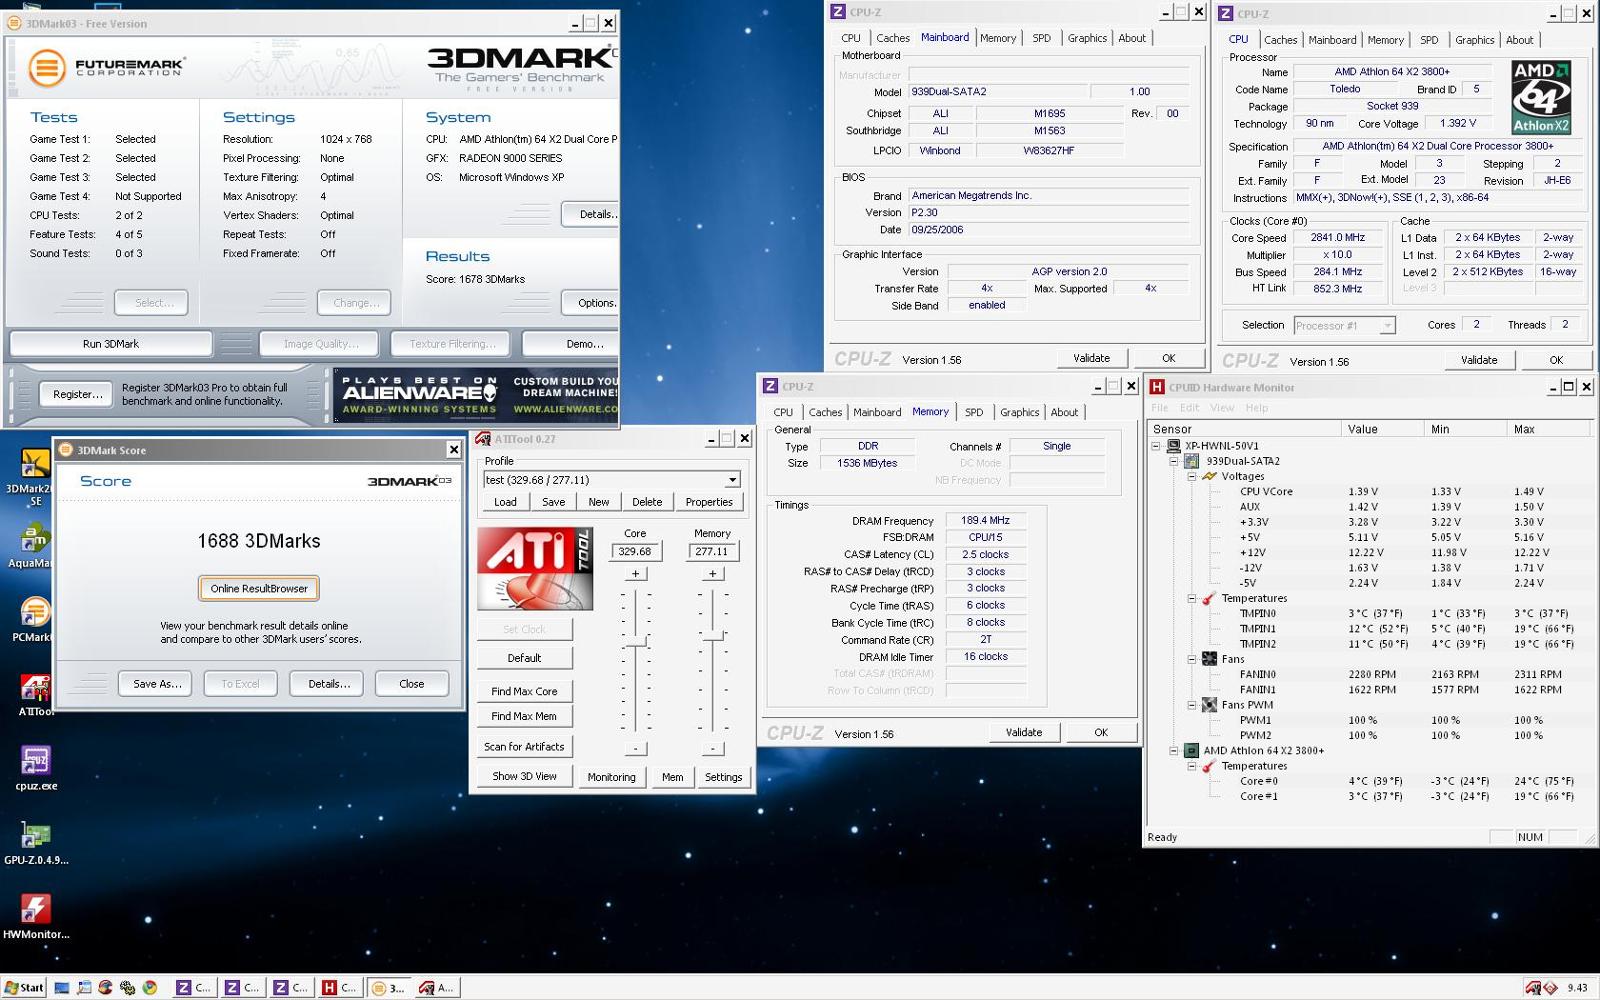Click the fan icon beside Fans PWM
Screen dimensions: 1600x1000
pyautogui.click(x=1209, y=705)
